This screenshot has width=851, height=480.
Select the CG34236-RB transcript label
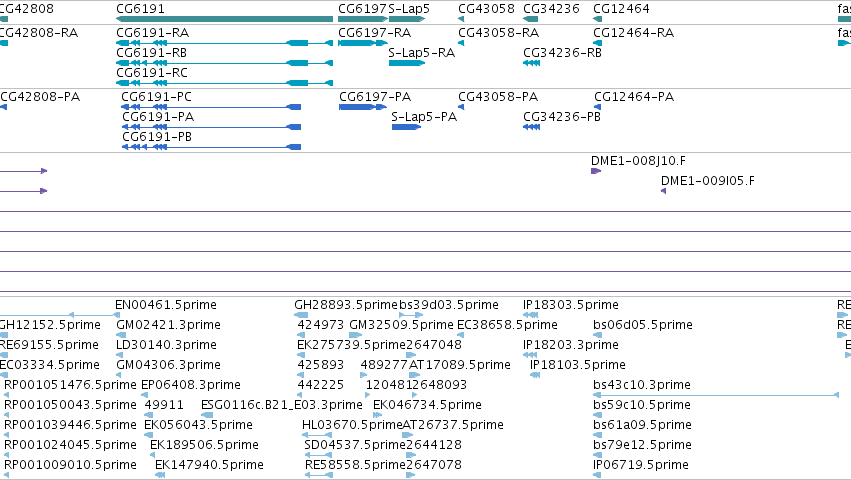(562, 53)
